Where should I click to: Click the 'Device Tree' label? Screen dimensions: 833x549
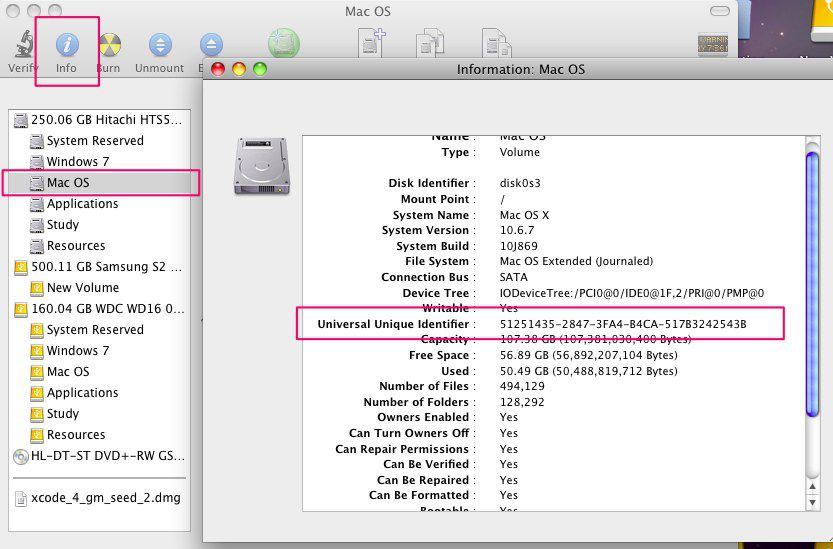pyautogui.click(x=436, y=293)
